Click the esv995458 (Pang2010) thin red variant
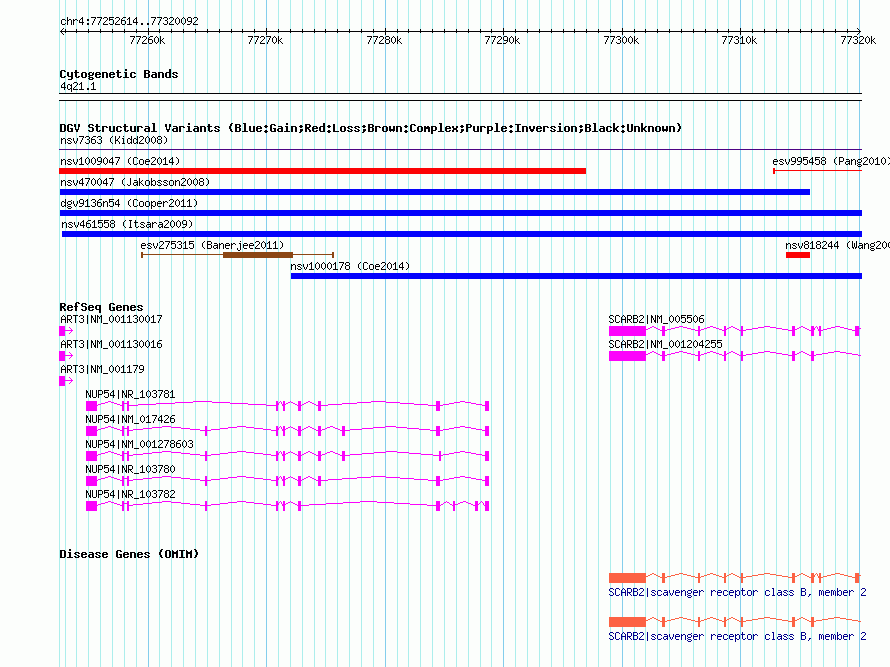890x667 pixels. (x=817, y=171)
